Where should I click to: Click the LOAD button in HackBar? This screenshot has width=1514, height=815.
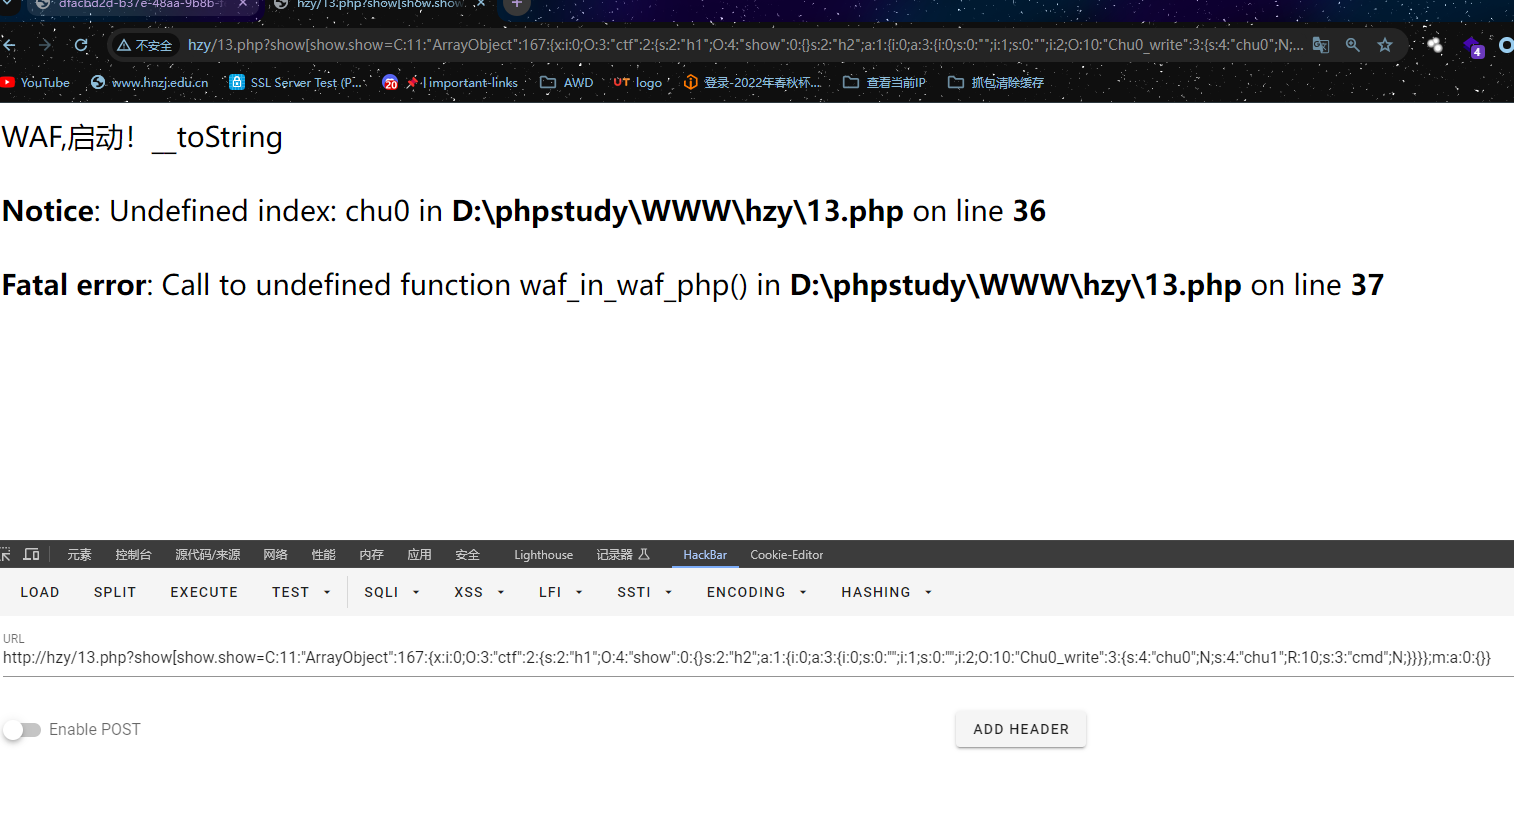[x=40, y=592]
